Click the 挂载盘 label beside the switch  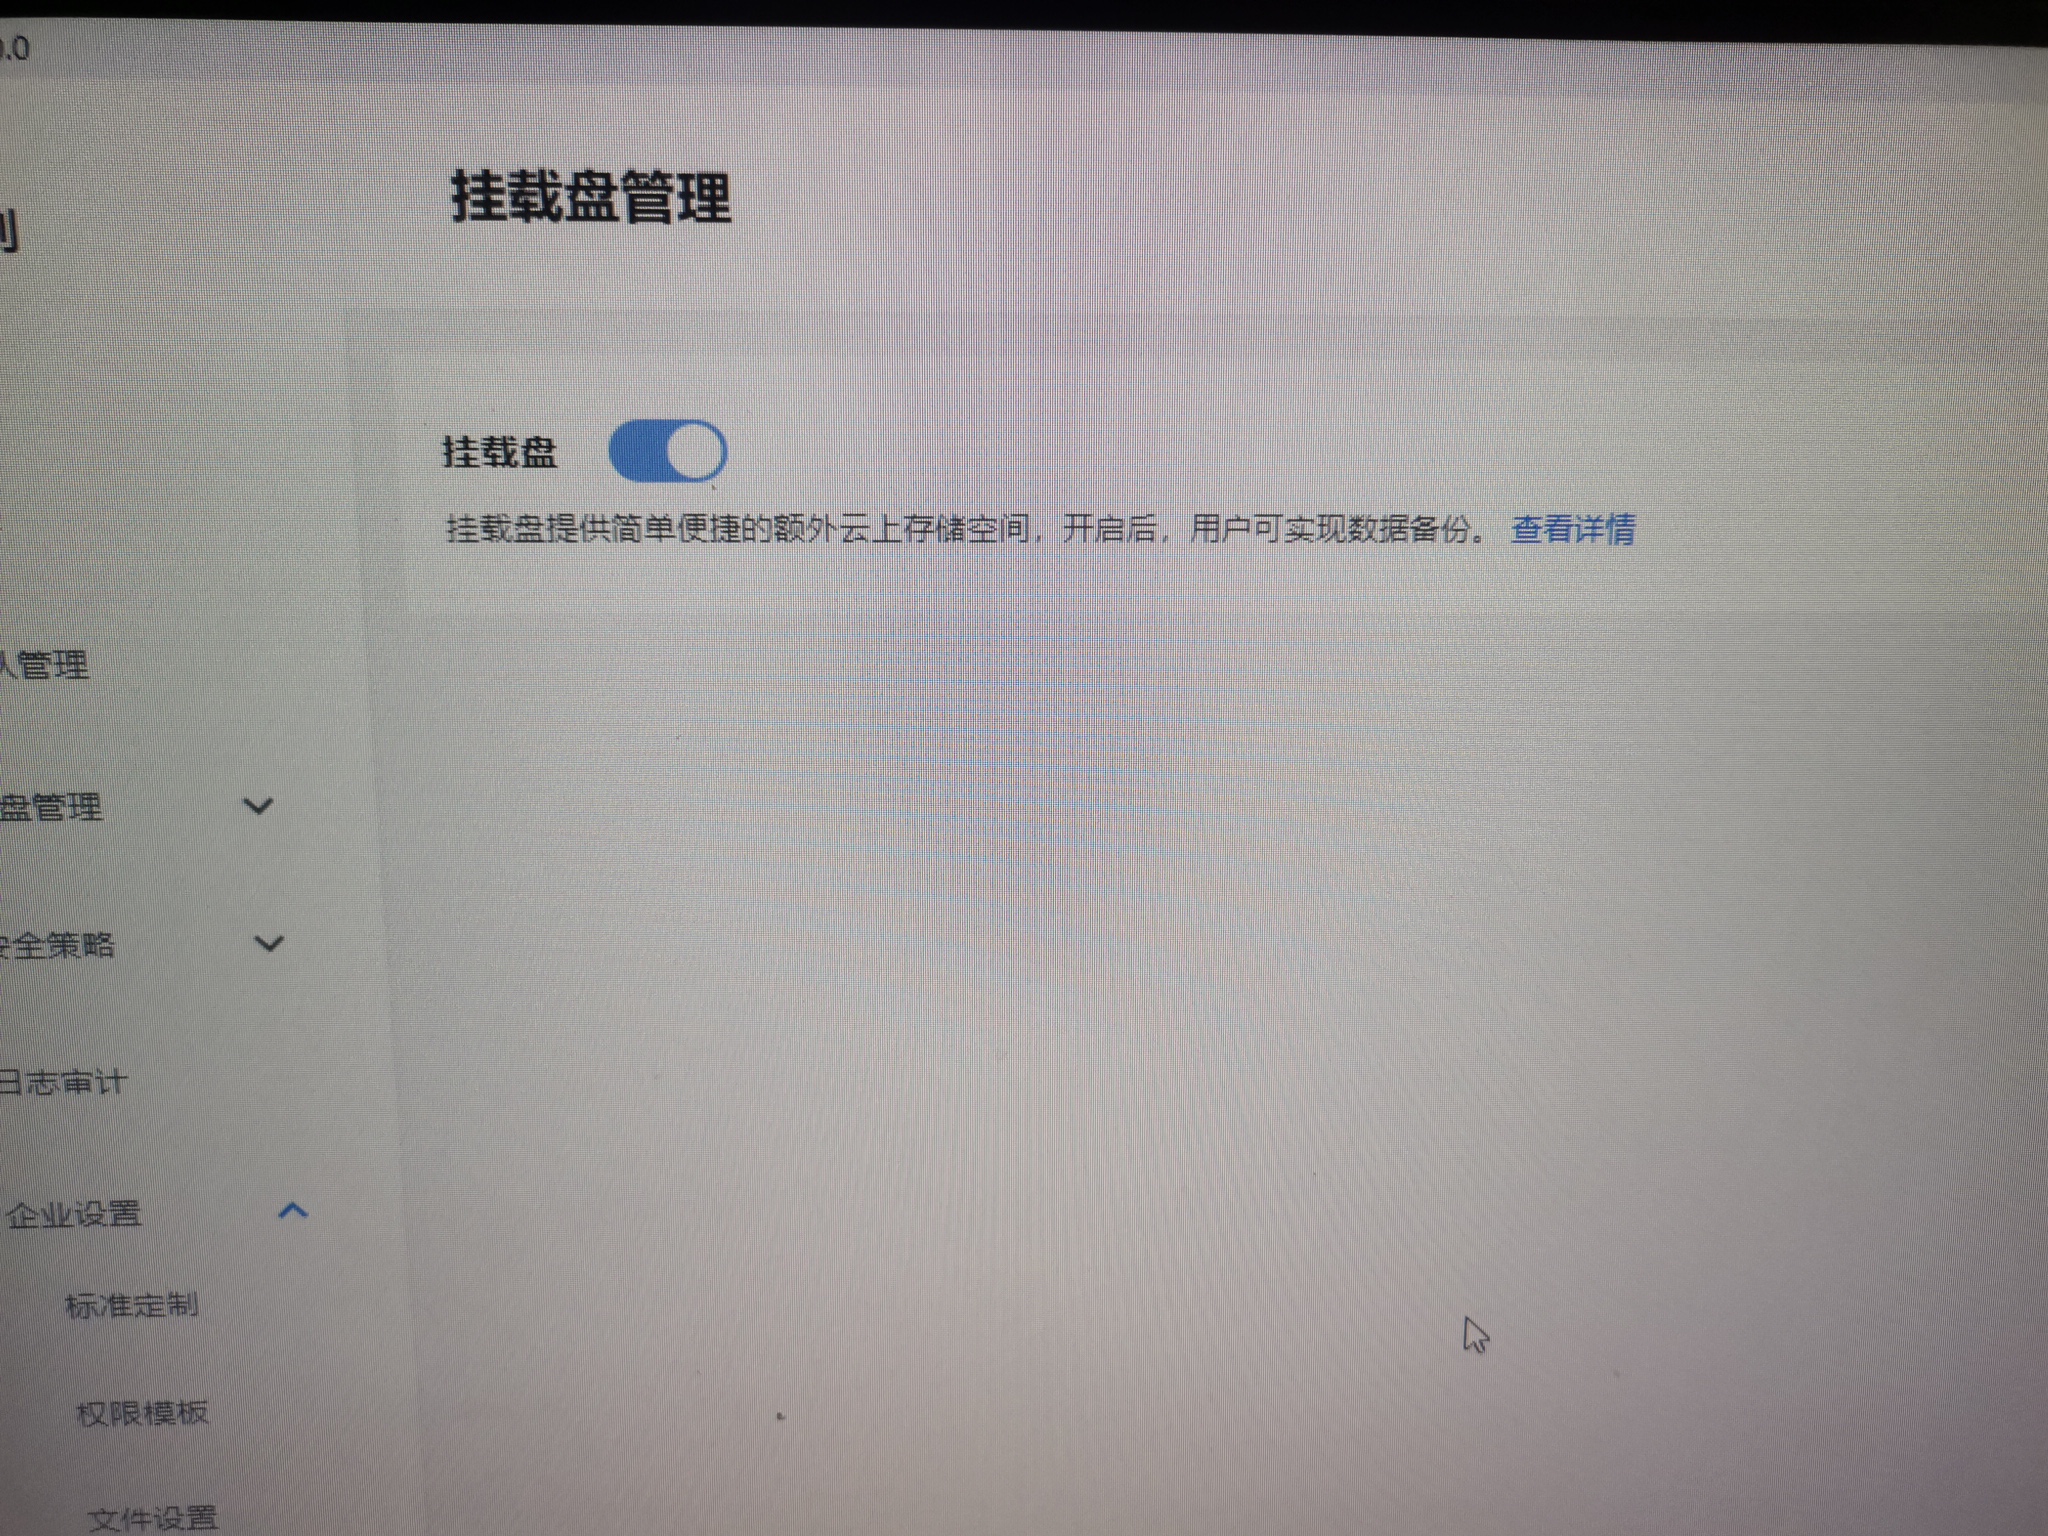[499, 452]
